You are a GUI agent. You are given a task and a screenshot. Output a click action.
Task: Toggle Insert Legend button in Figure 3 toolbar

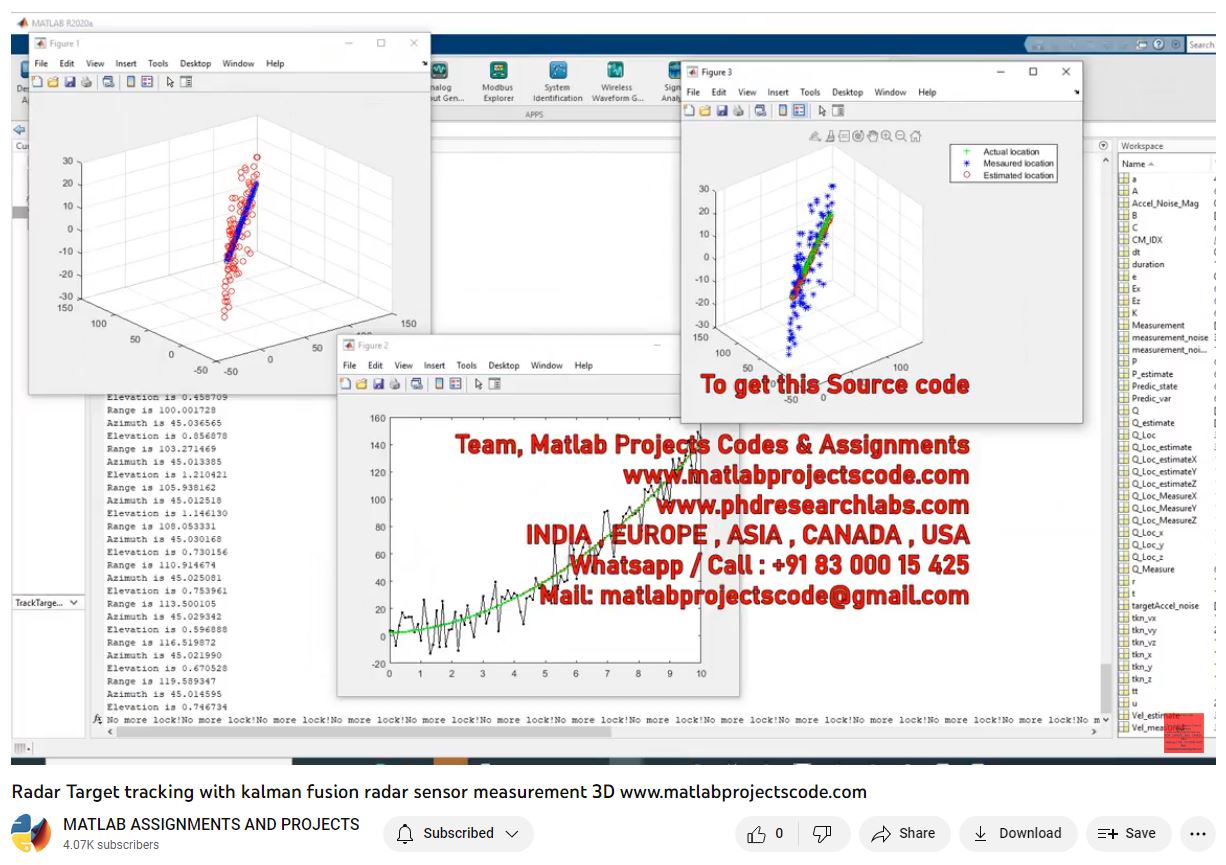pos(799,111)
